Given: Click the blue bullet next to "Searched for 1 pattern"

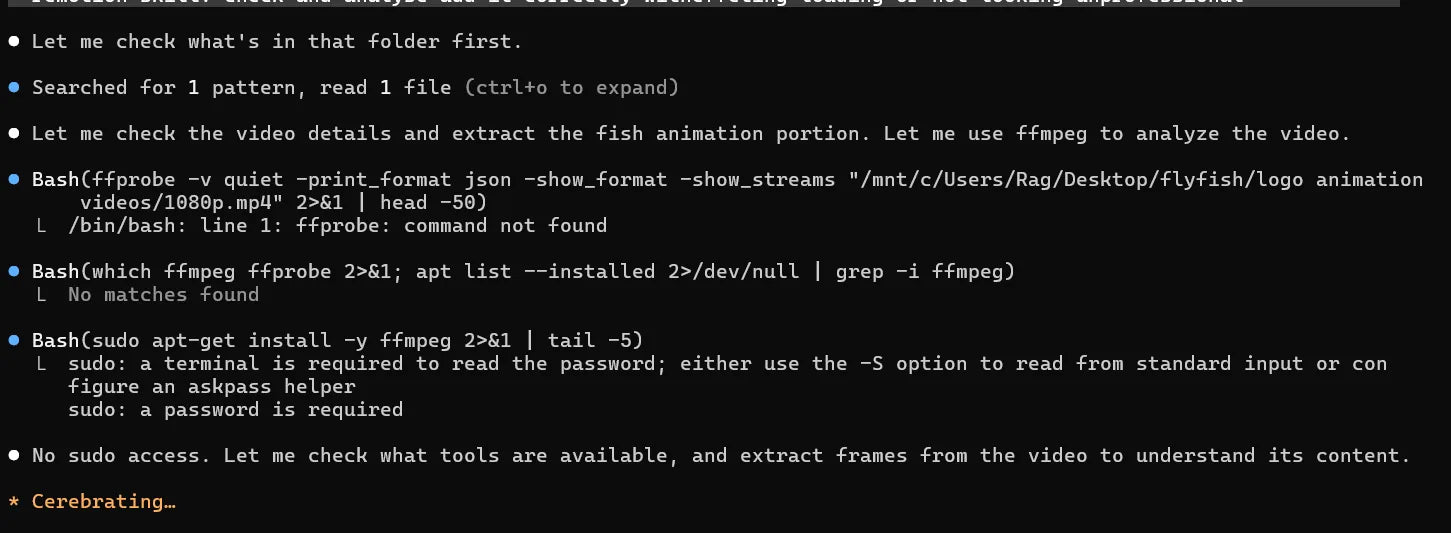Looking at the screenshot, I should pyautogui.click(x=13, y=88).
